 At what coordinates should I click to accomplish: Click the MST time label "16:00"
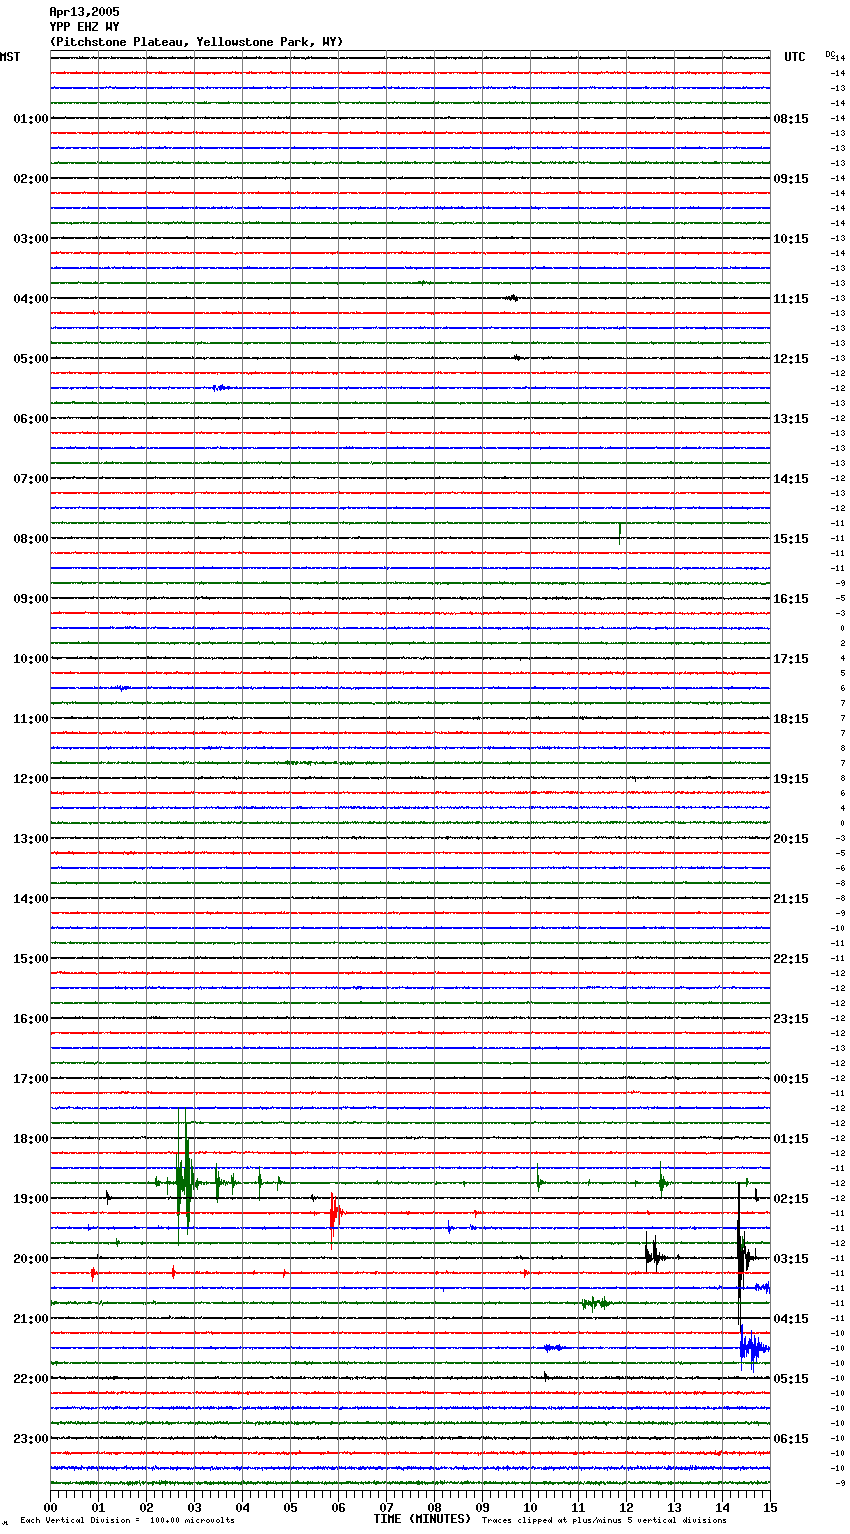click(31, 1019)
